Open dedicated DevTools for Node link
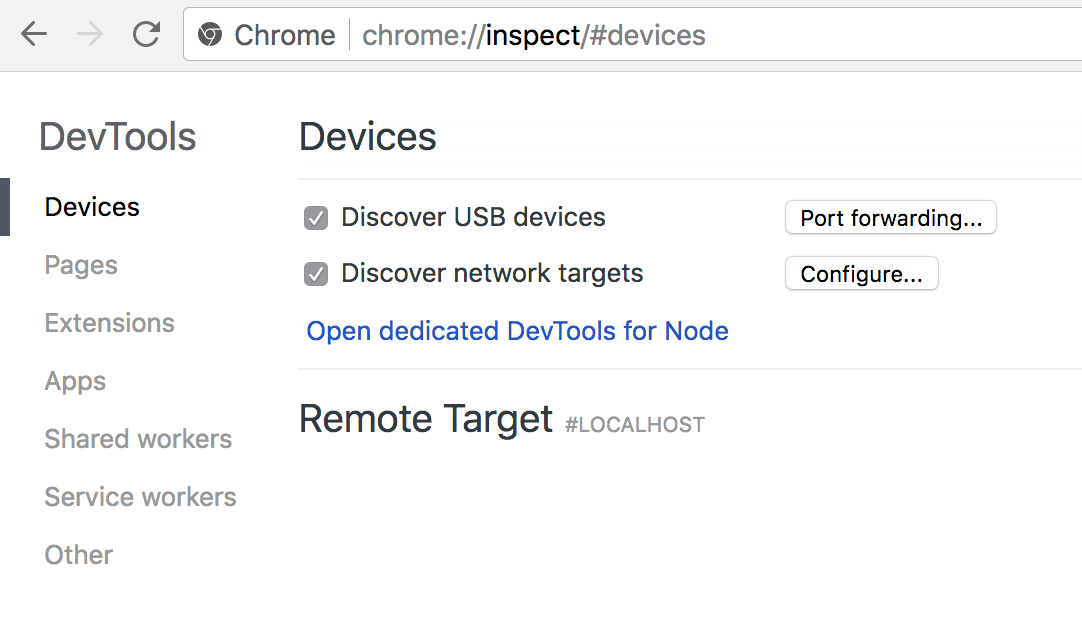The image size is (1082, 622). (517, 331)
